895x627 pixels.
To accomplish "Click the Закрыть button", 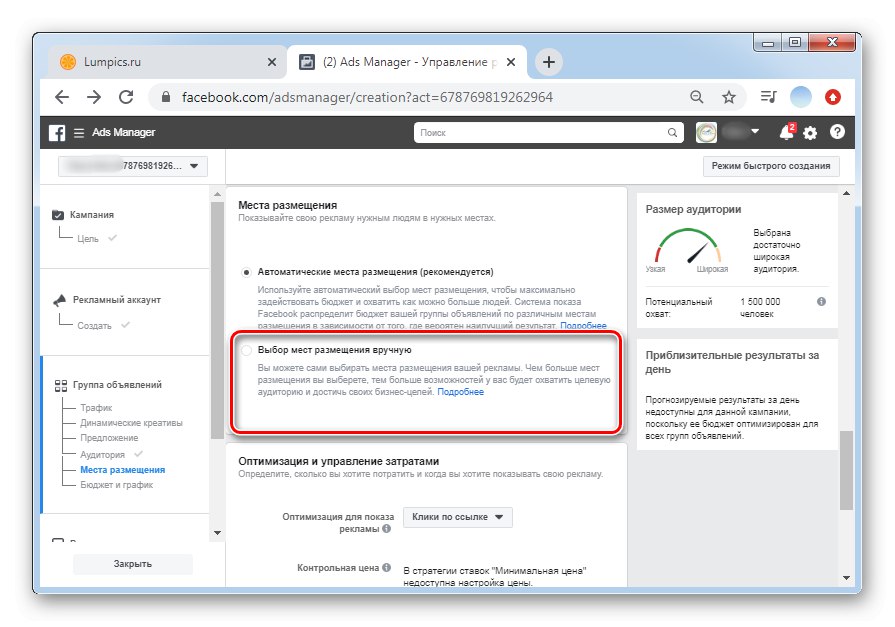I will [x=132, y=564].
